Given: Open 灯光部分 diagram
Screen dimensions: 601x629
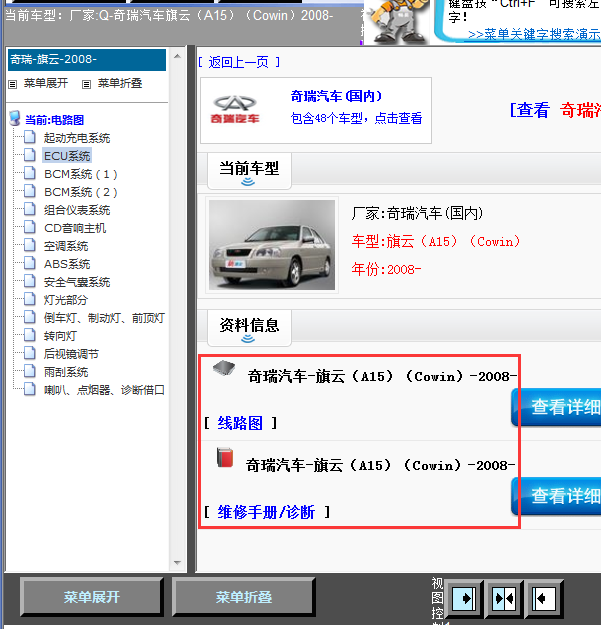Looking at the screenshot, I should coord(66,300).
